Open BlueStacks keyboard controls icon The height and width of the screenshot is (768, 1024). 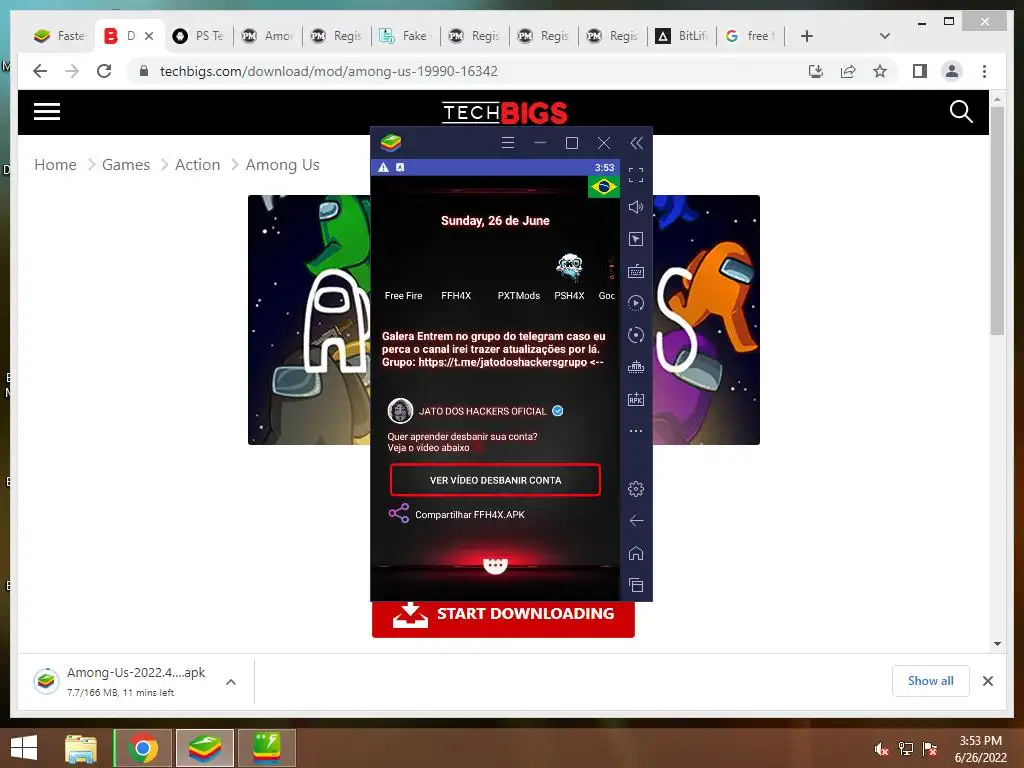click(635, 271)
